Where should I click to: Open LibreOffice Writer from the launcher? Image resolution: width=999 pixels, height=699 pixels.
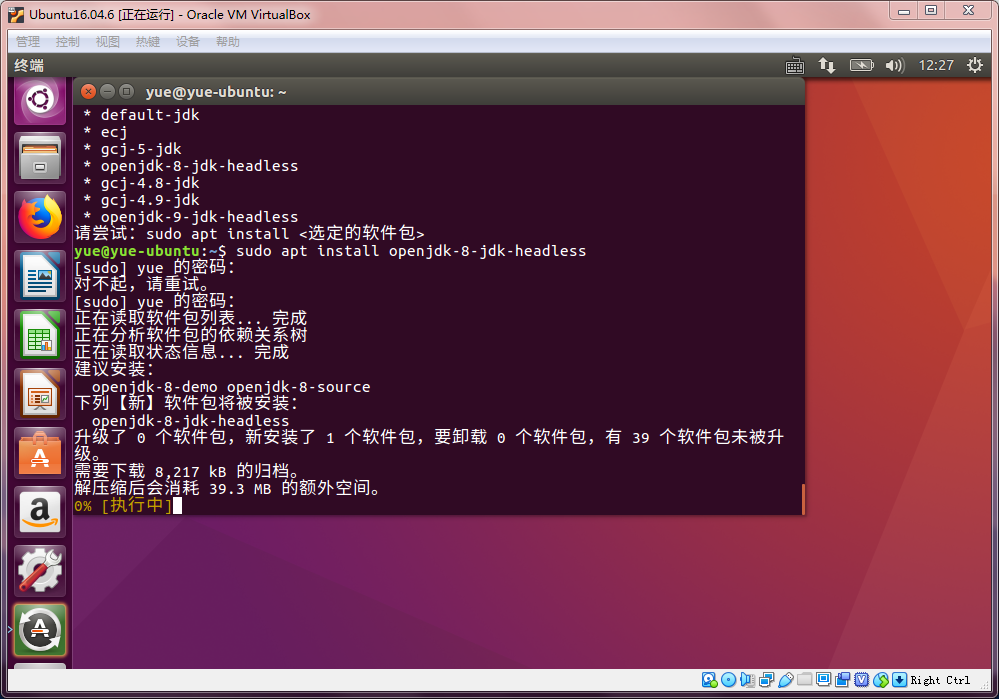(40, 276)
